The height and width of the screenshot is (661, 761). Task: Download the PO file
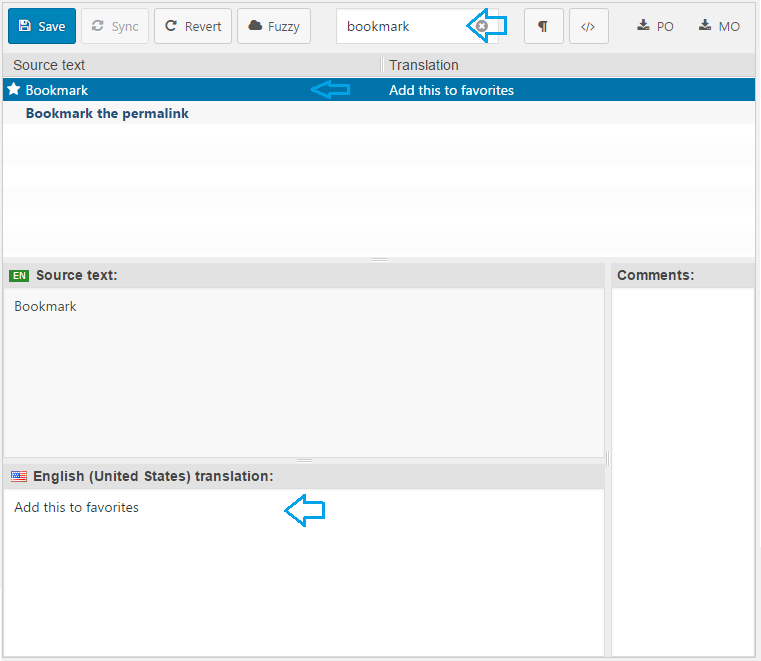click(x=656, y=26)
